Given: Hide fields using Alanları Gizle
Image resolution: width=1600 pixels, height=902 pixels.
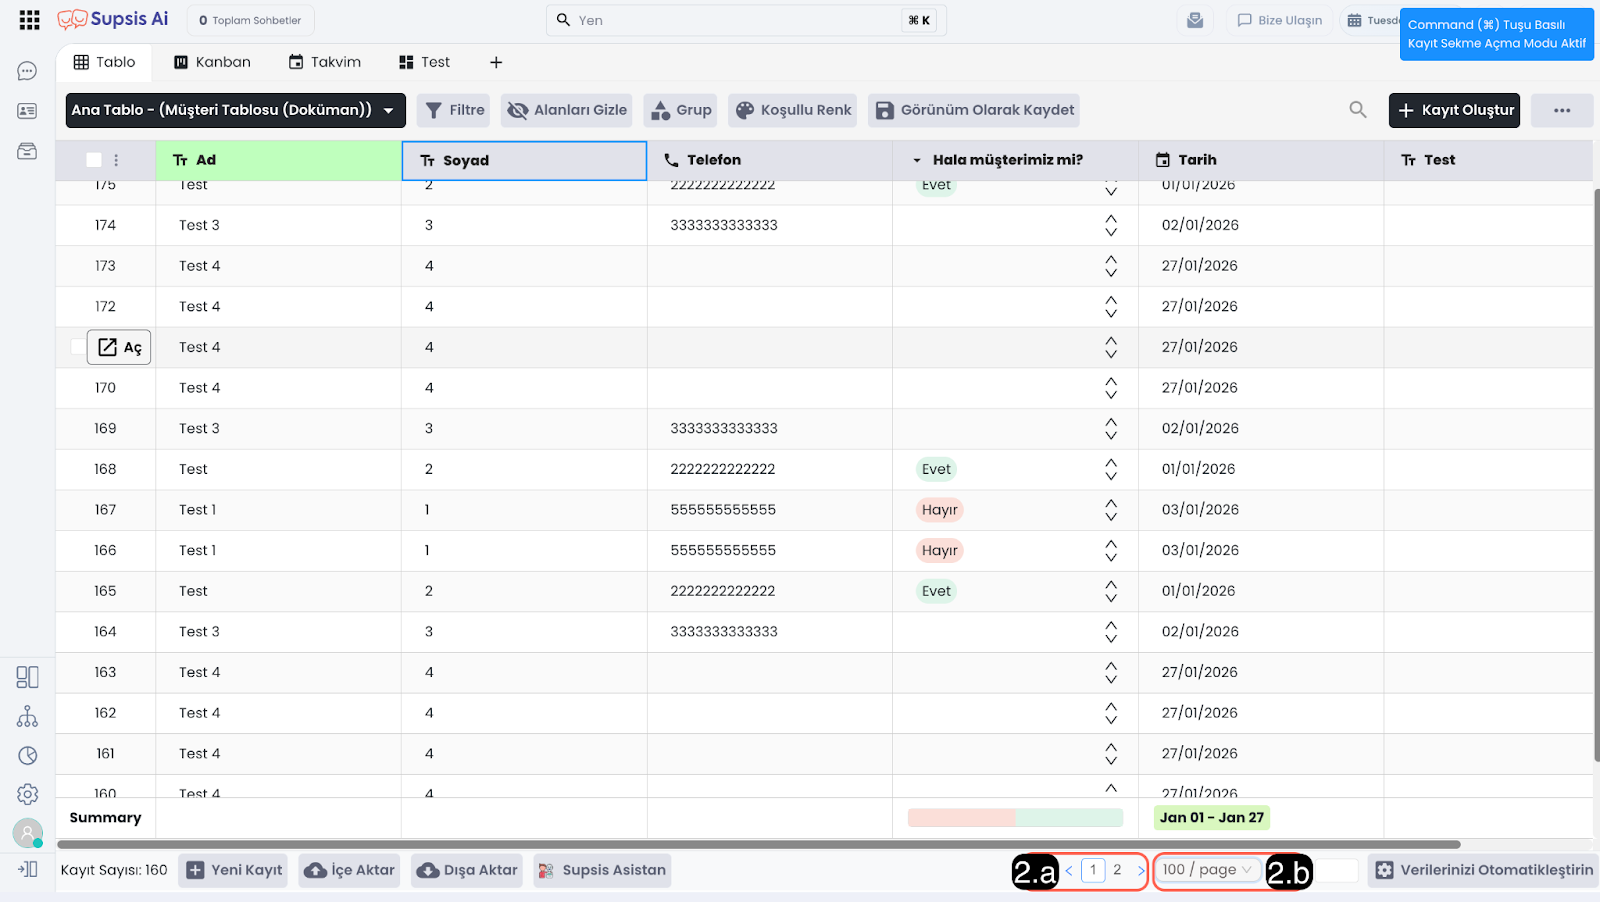Looking at the screenshot, I should point(567,110).
